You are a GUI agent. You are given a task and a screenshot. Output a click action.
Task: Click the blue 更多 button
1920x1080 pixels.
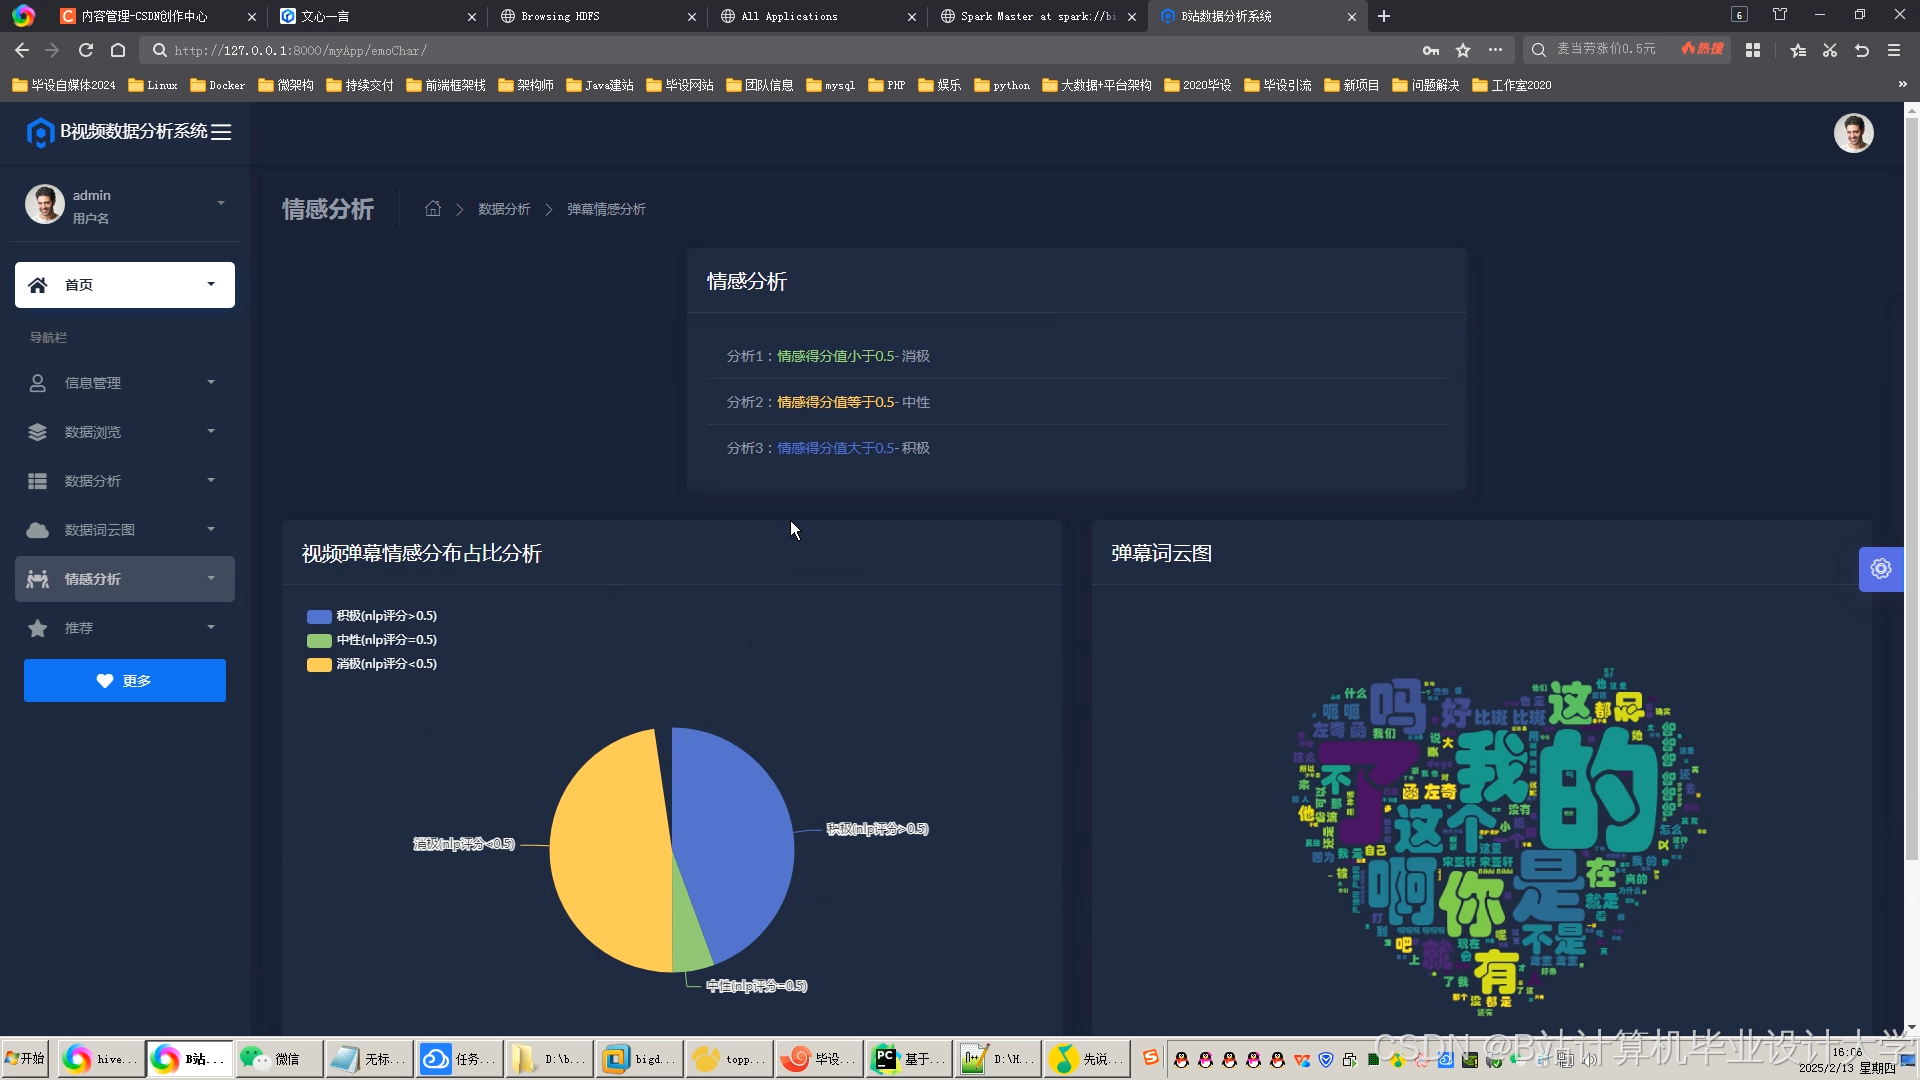pos(125,681)
